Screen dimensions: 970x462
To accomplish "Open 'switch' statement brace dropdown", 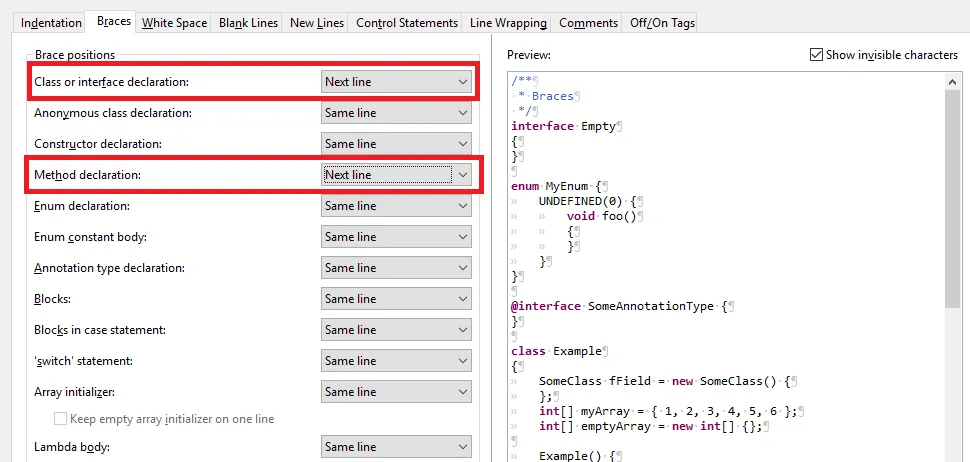I will click(396, 361).
